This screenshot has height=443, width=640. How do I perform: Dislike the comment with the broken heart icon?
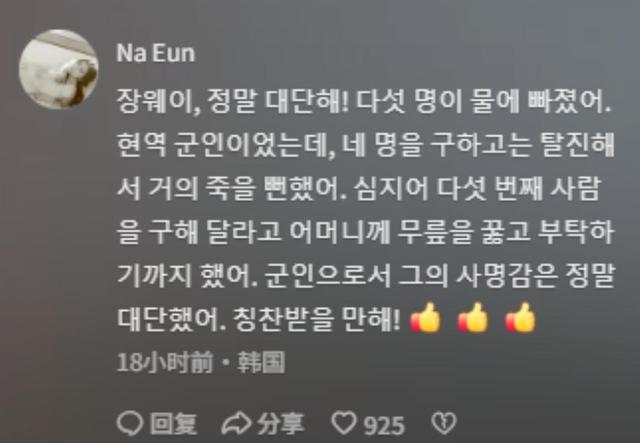444,423
